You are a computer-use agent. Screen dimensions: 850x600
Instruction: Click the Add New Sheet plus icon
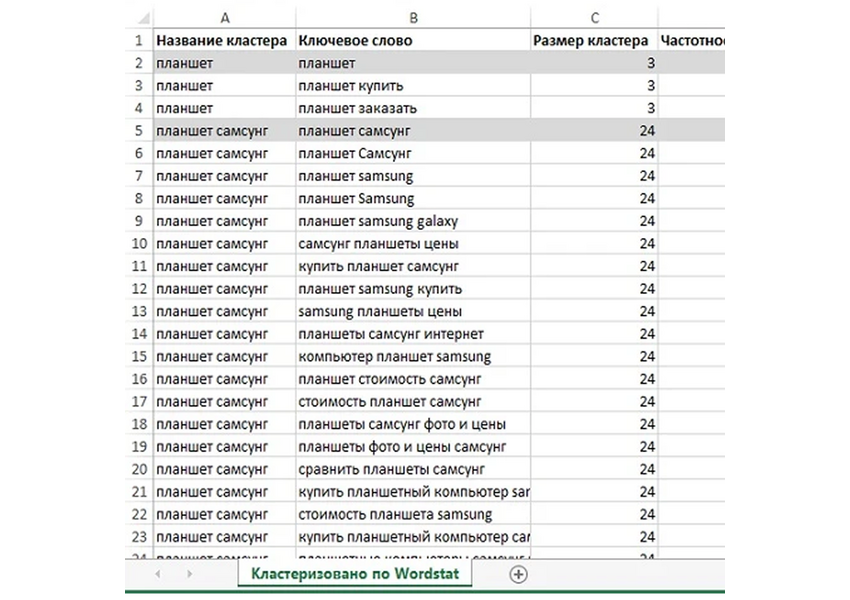[518, 574]
